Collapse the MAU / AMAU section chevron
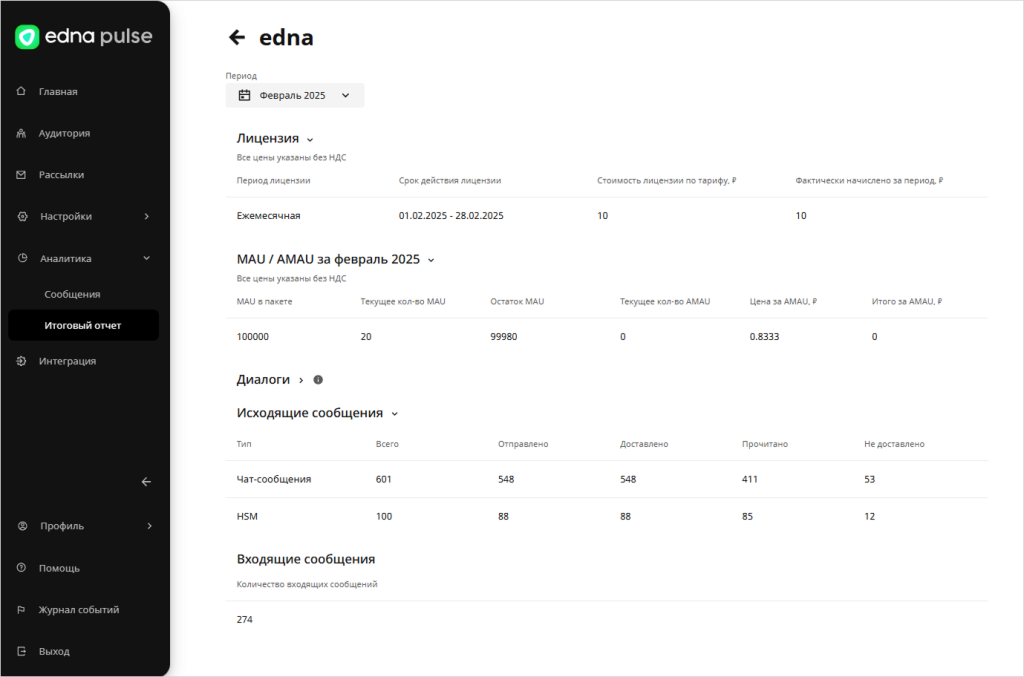The width and height of the screenshot is (1024, 677). [x=431, y=260]
